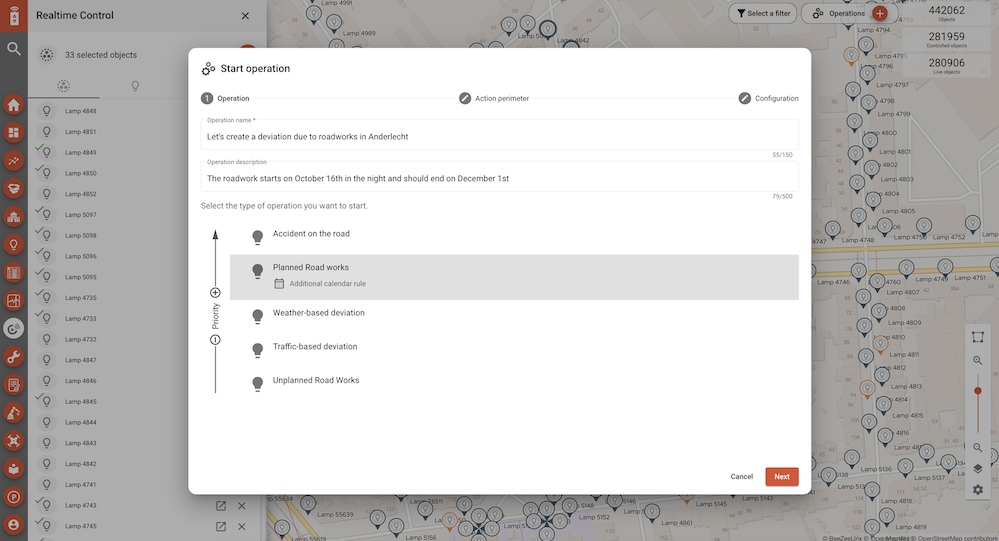Viewport: 999px width, 541px height.
Task: Expand Additional calendar rule under Planned Road works
Action: [327, 284]
